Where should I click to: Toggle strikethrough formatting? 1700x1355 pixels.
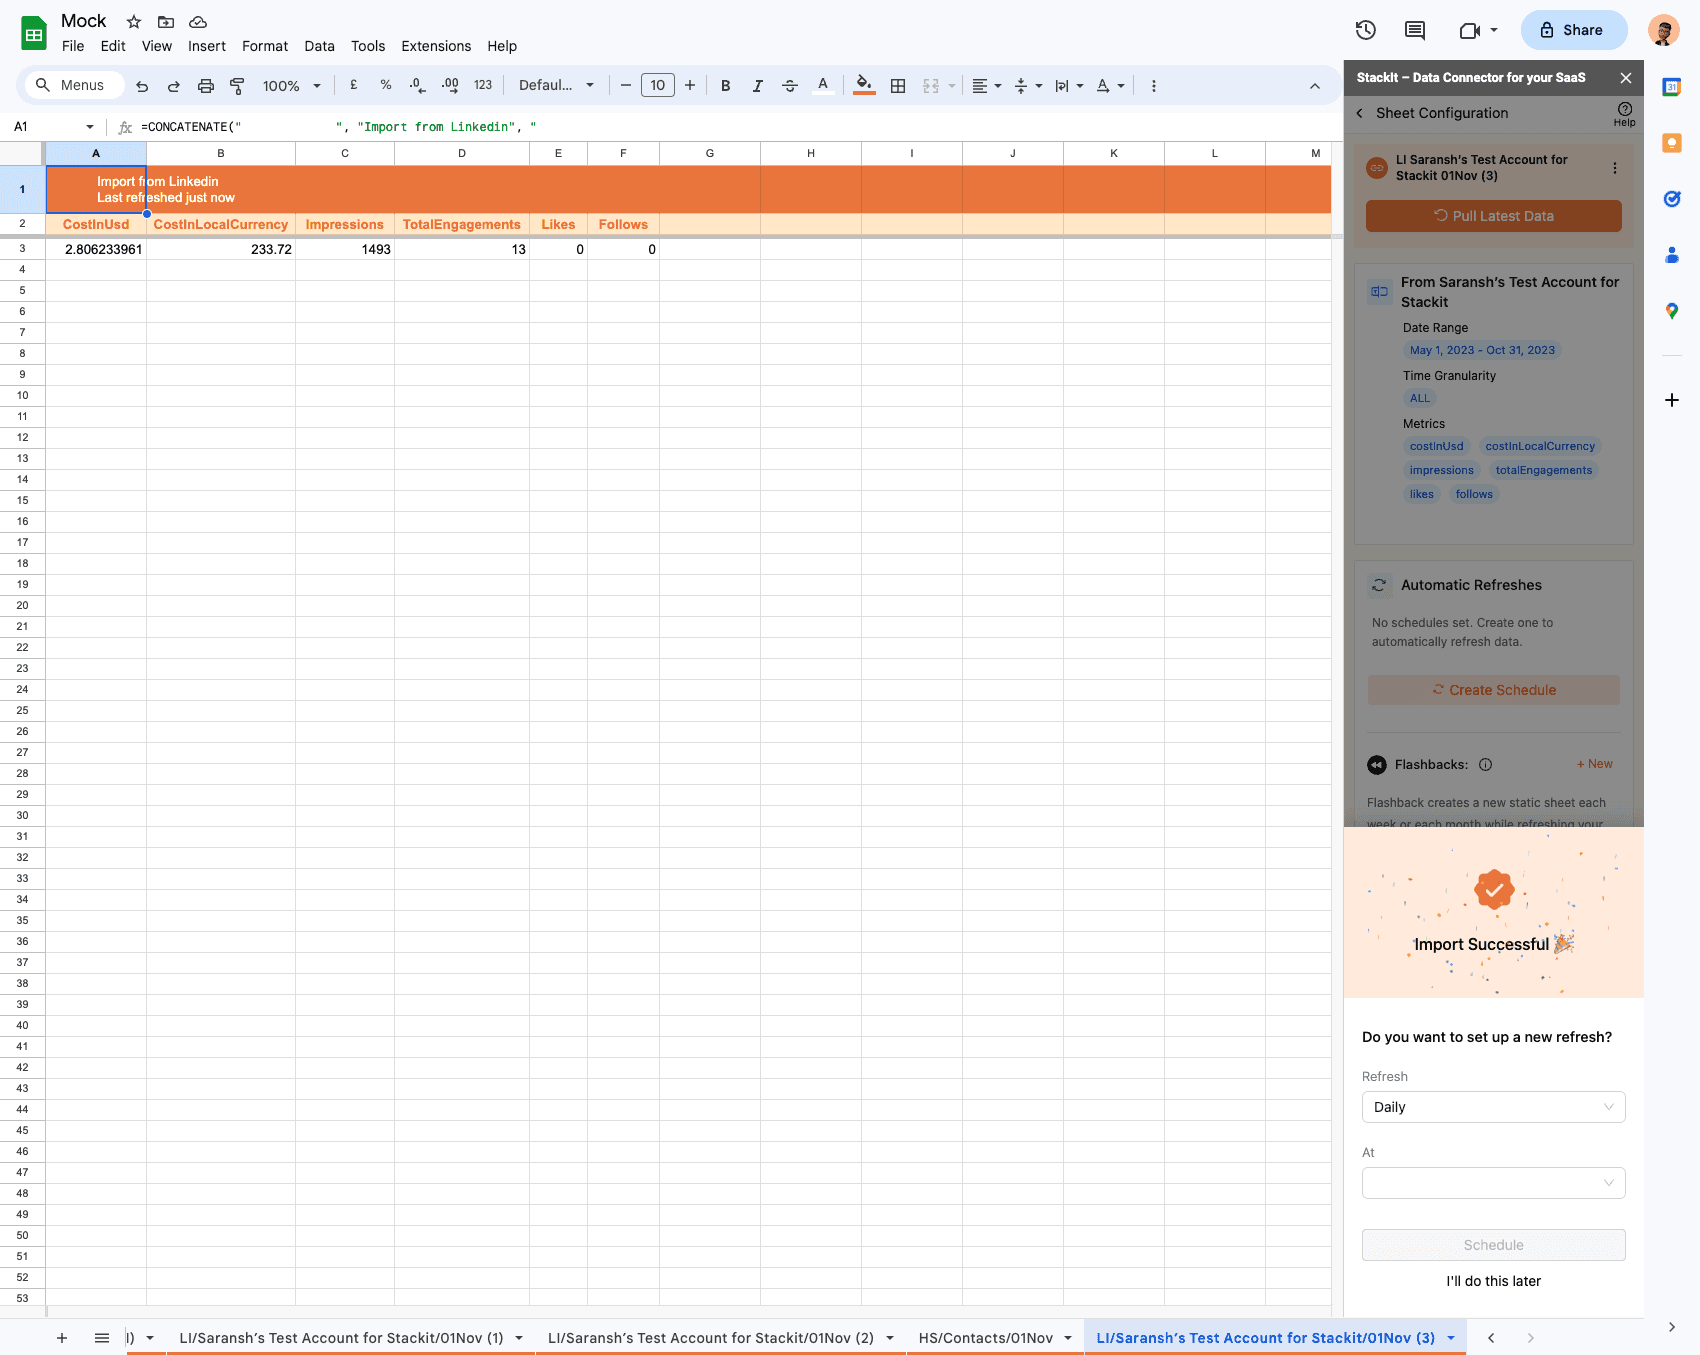(x=790, y=86)
